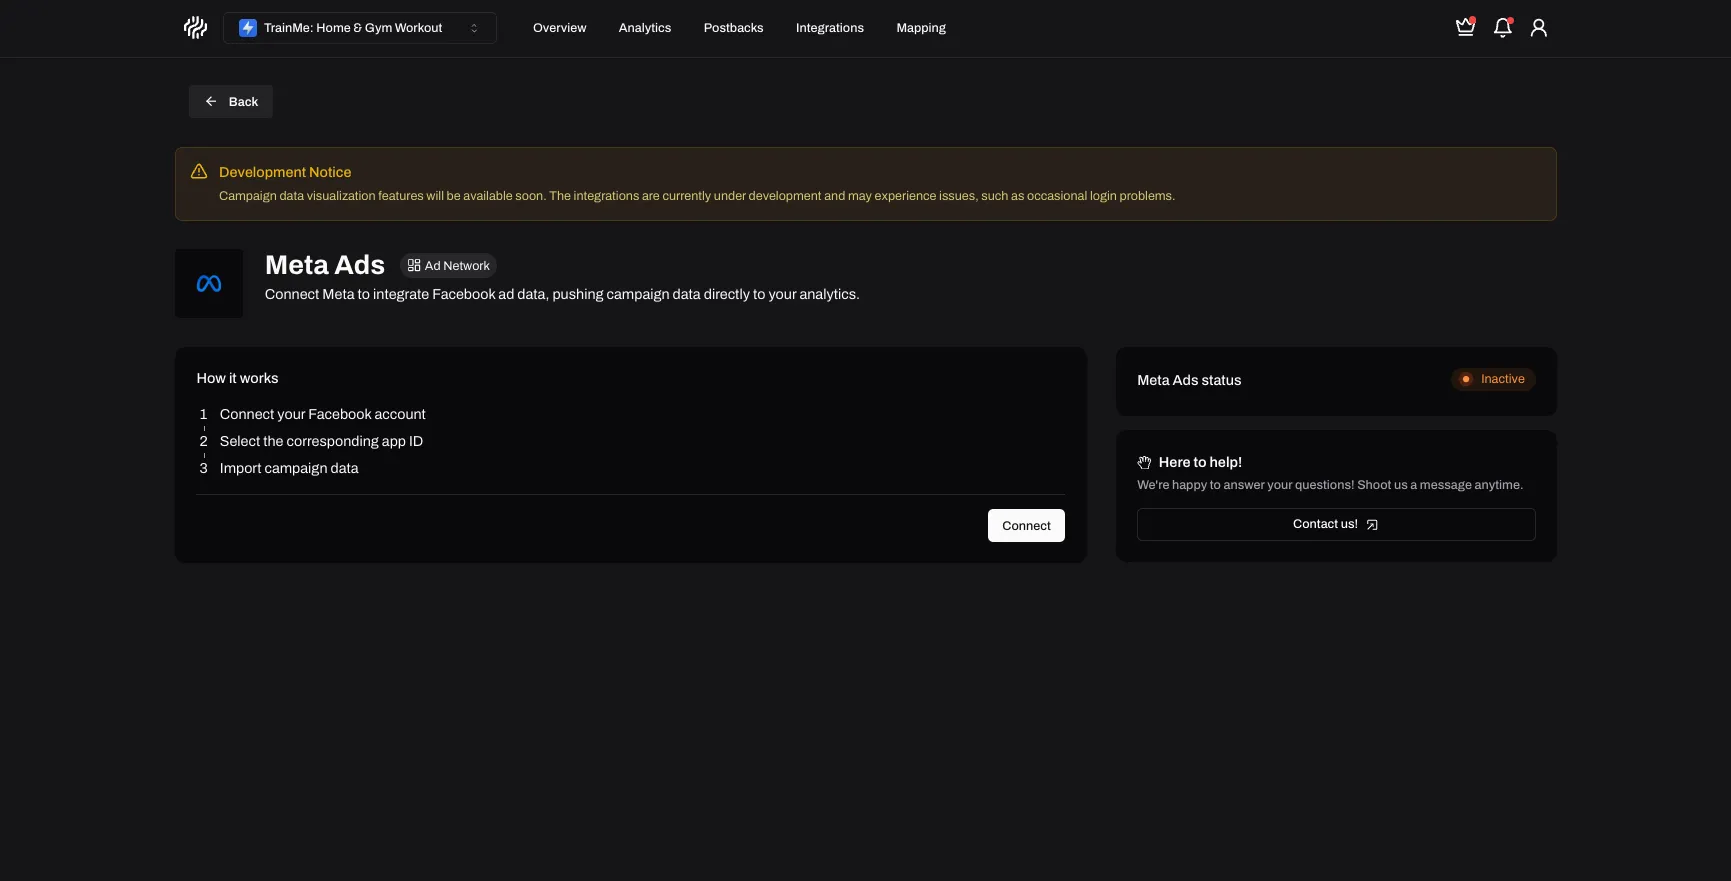
Task: Click the crown upgrade icon
Action: click(x=1465, y=27)
